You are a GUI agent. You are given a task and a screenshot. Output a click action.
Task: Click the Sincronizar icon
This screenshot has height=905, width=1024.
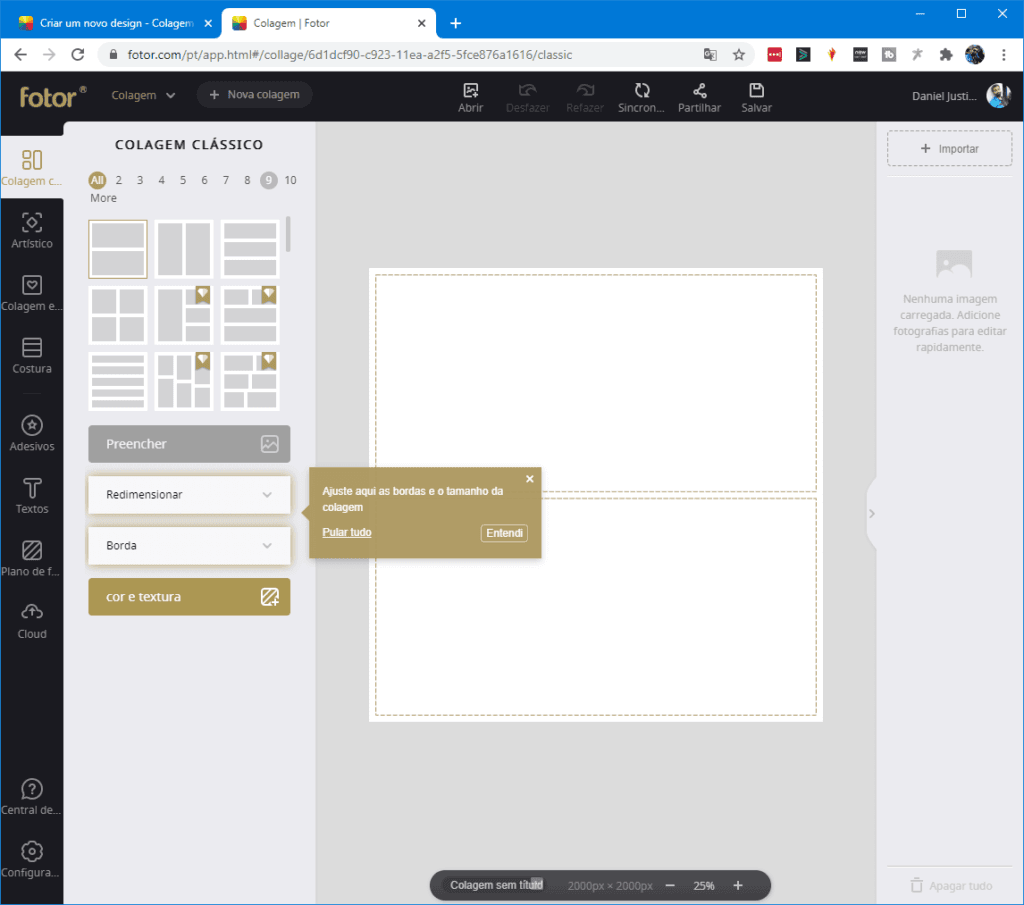[x=642, y=91]
